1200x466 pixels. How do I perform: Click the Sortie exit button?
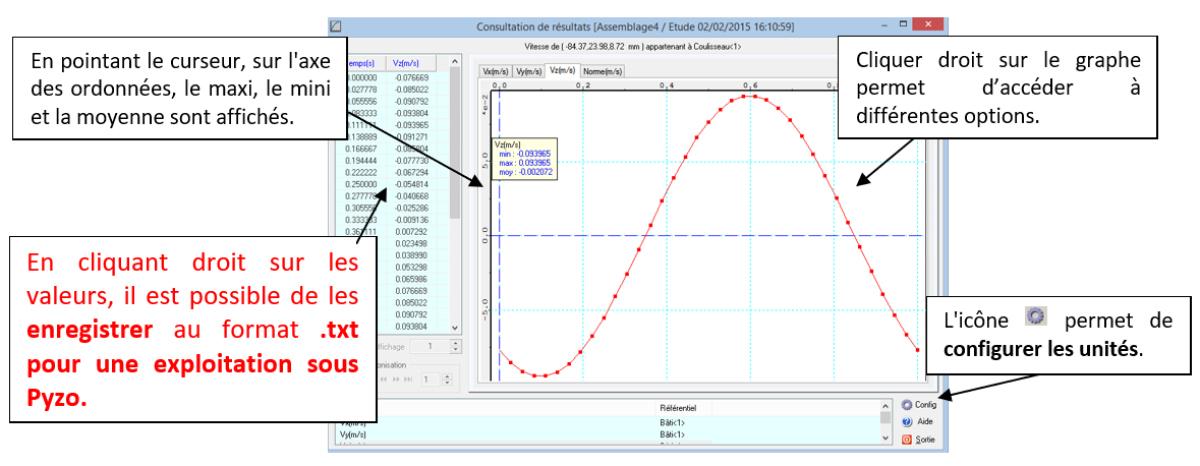[x=920, y=439]
